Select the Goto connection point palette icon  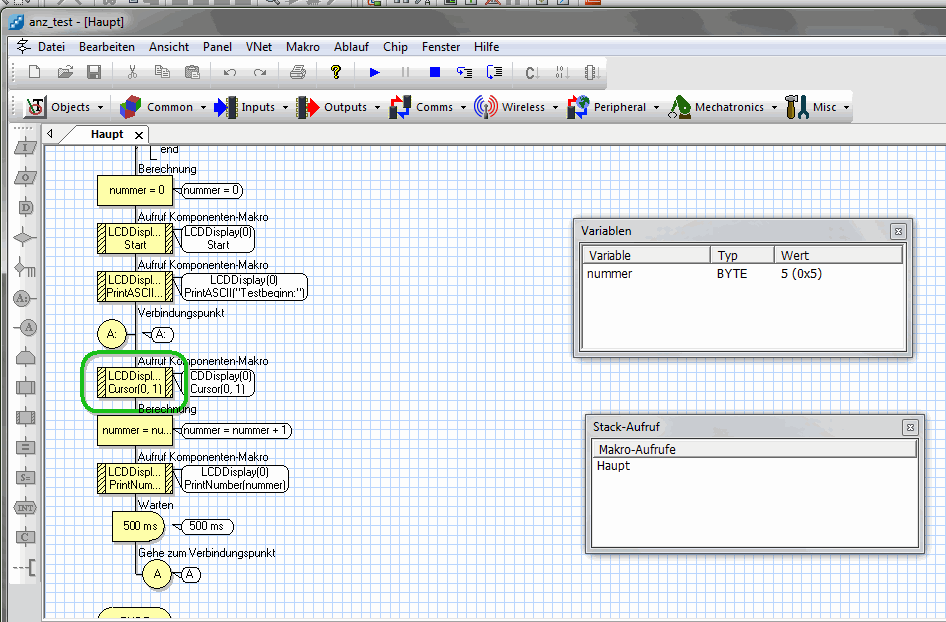25,328
